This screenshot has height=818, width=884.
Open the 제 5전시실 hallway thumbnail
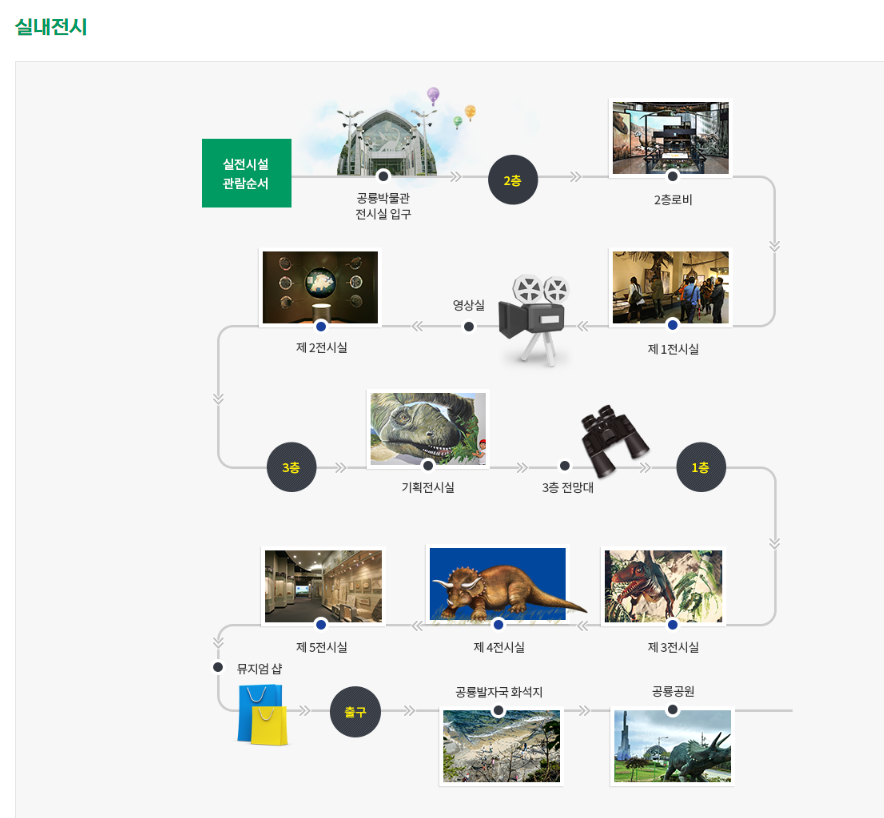tap(323, 586)
